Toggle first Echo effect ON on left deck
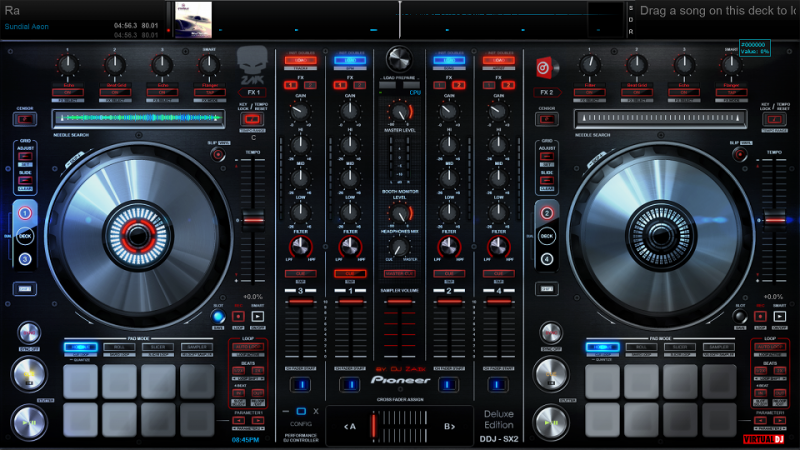This screenshot has height=450, width=800. click(67, 92)
